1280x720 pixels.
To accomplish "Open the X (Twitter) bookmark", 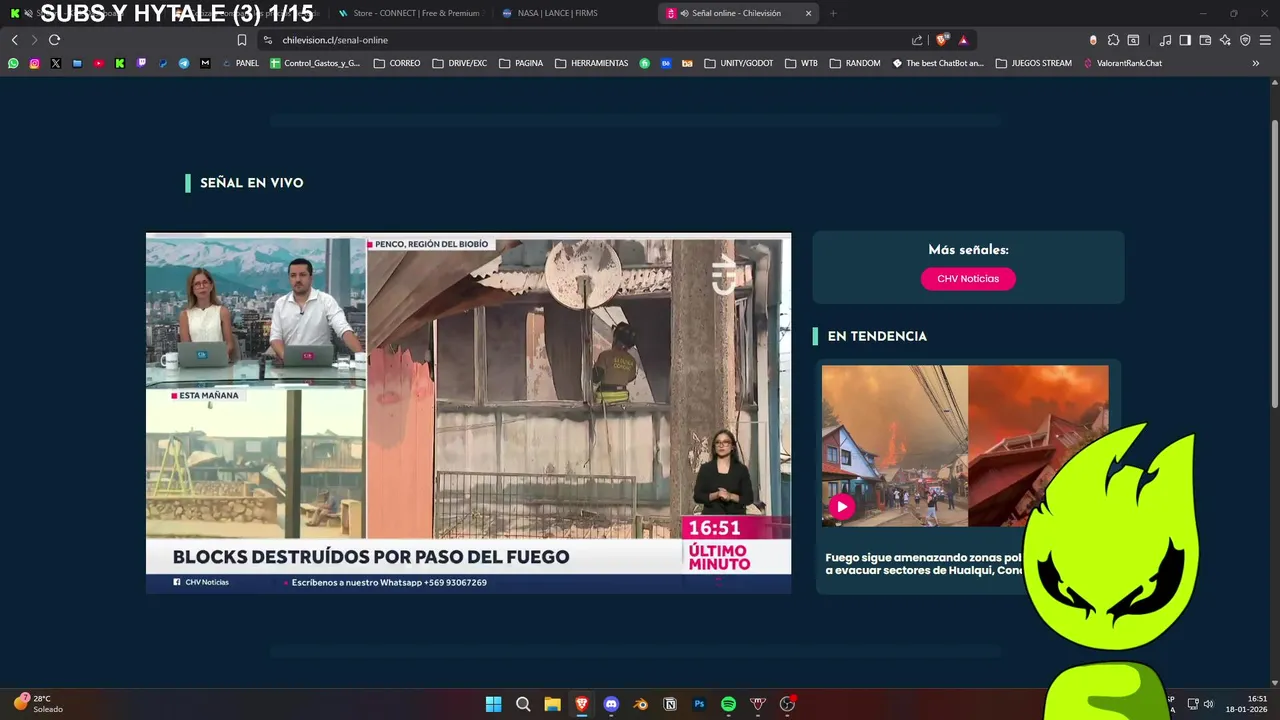I will (55, 63).
